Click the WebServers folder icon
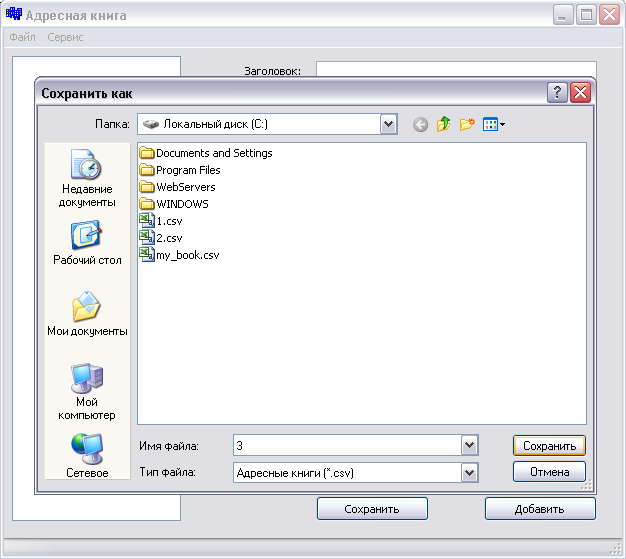This screenshot has height=559, width=626. pyautogui.click(x=147, y=186)
